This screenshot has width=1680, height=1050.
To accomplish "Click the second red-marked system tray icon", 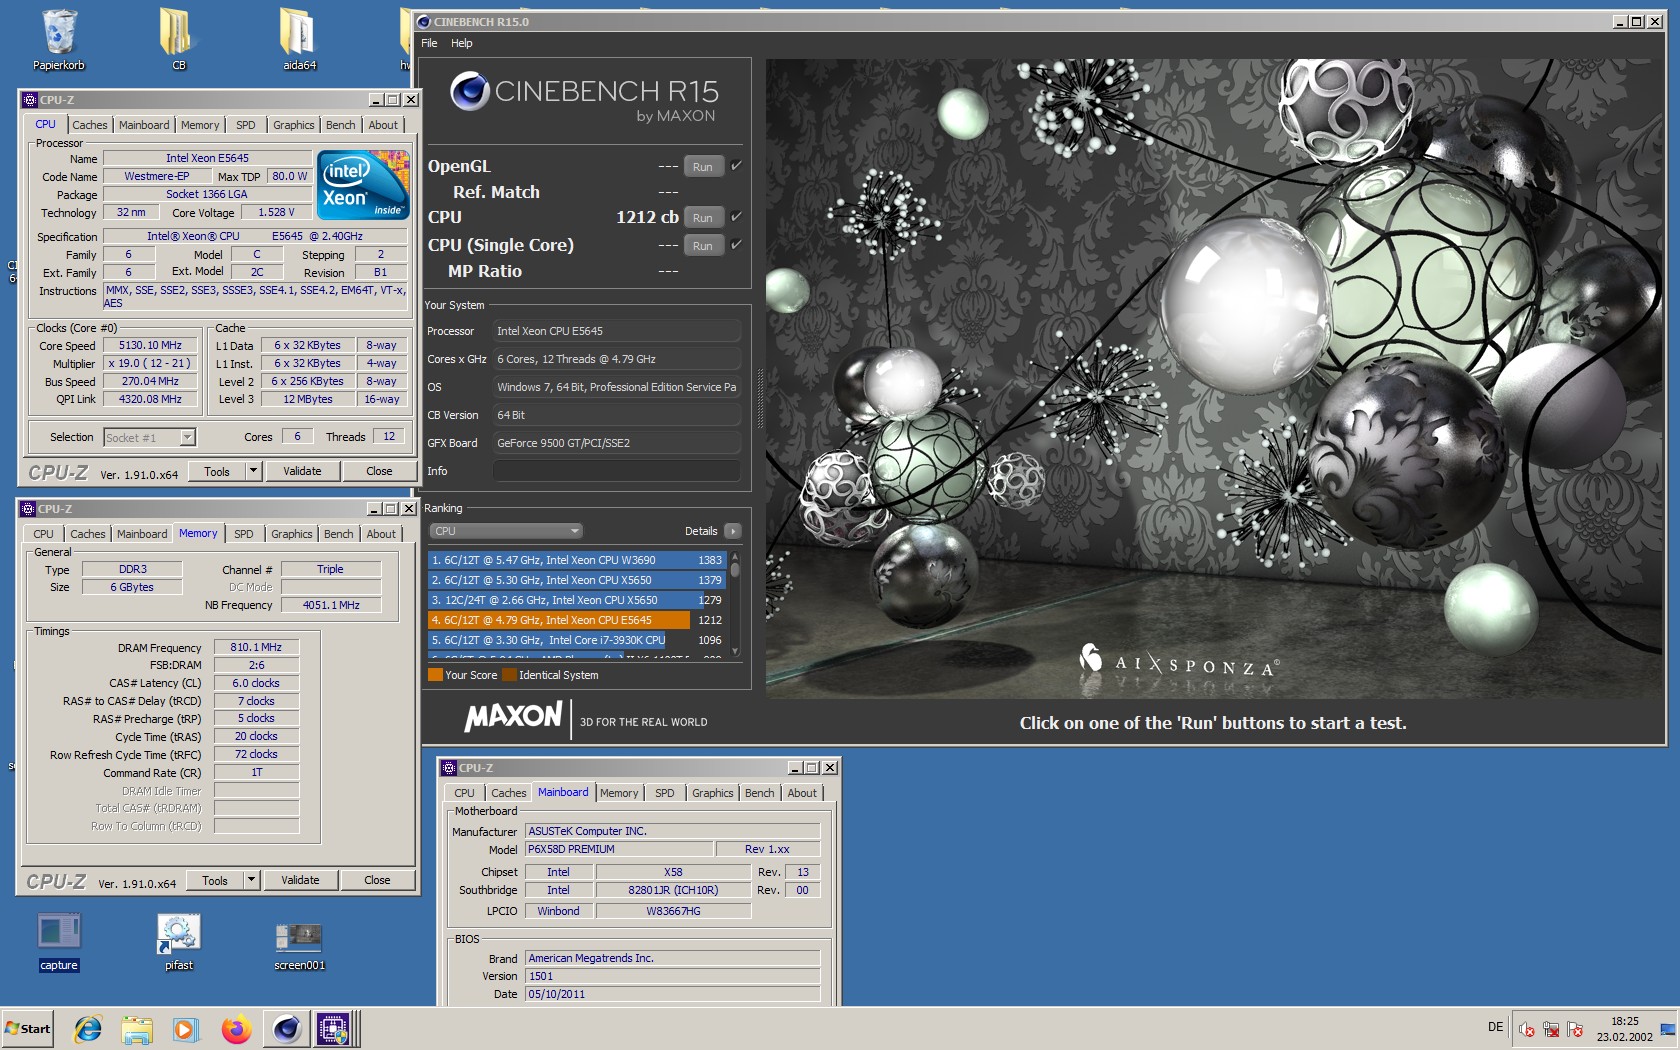I will click(x=1551, y=1029).
